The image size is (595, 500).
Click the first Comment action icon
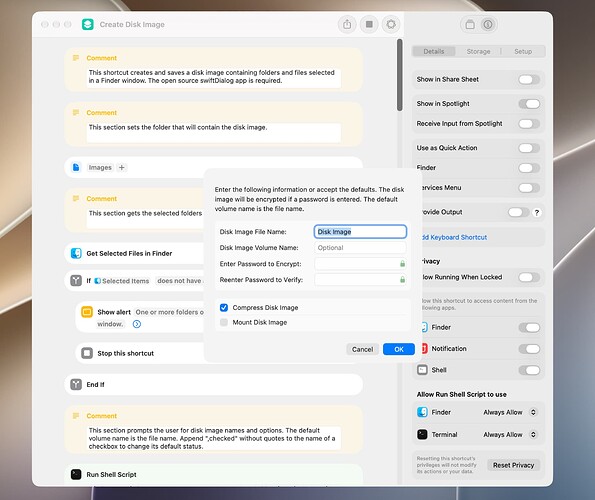tap(76, 58)
